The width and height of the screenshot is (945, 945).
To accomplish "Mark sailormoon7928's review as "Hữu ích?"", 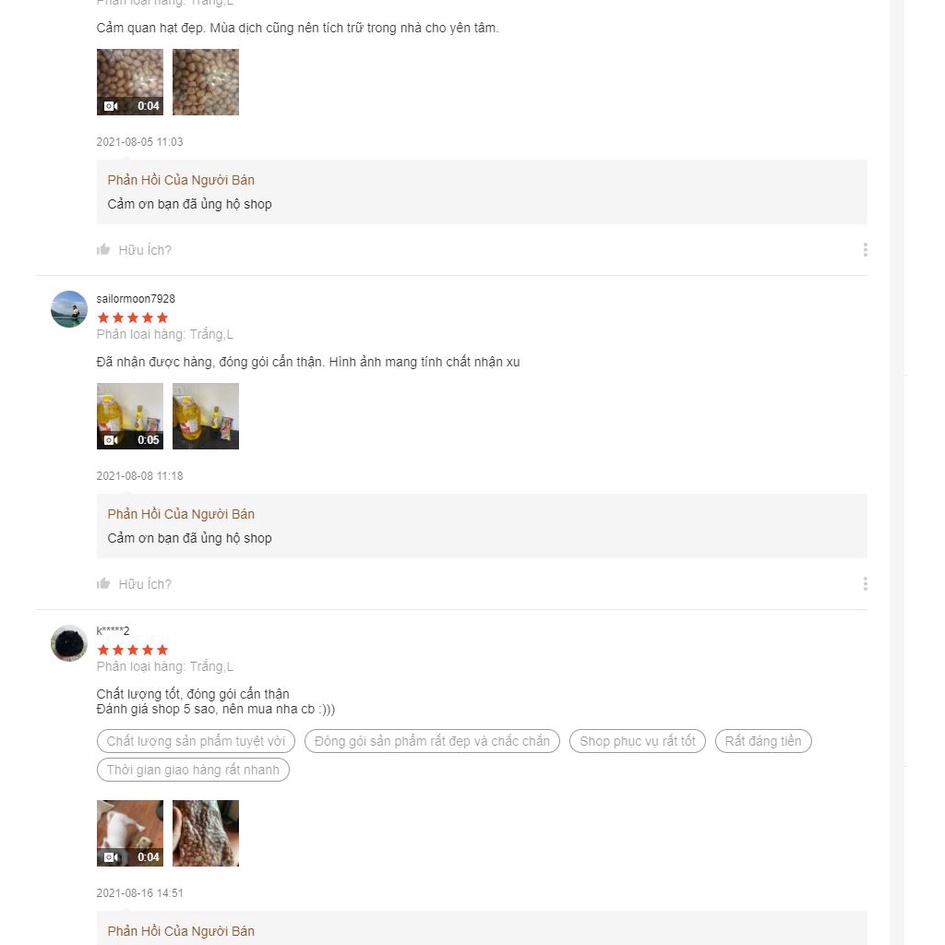I will point(145,584).
